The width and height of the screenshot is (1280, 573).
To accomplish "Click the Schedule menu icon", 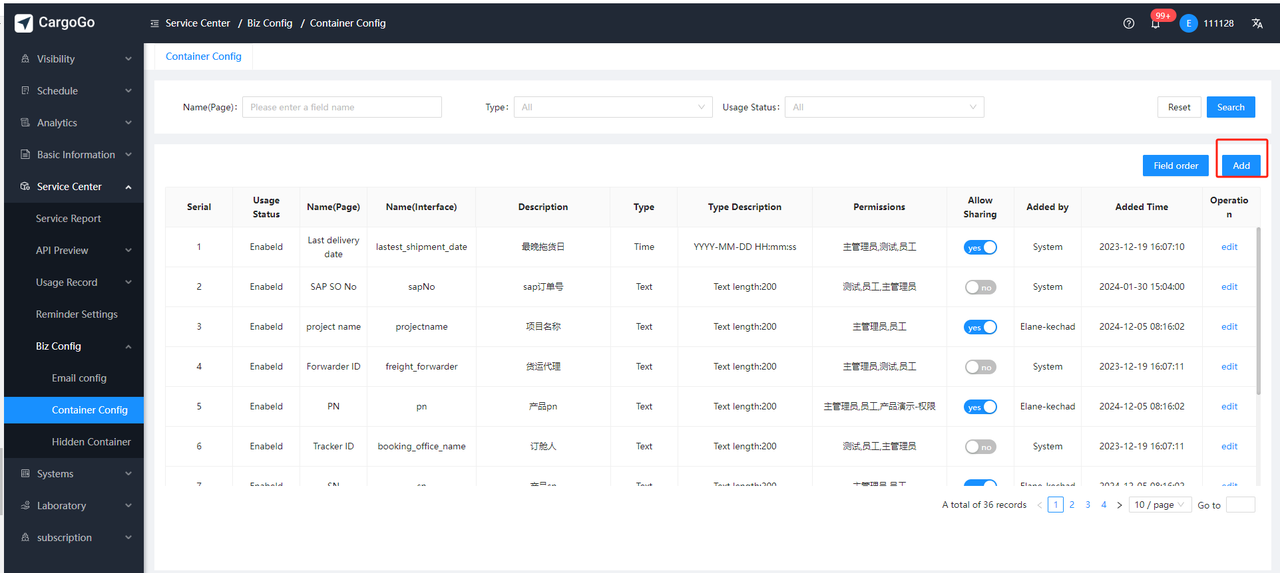I will (26, 91).
